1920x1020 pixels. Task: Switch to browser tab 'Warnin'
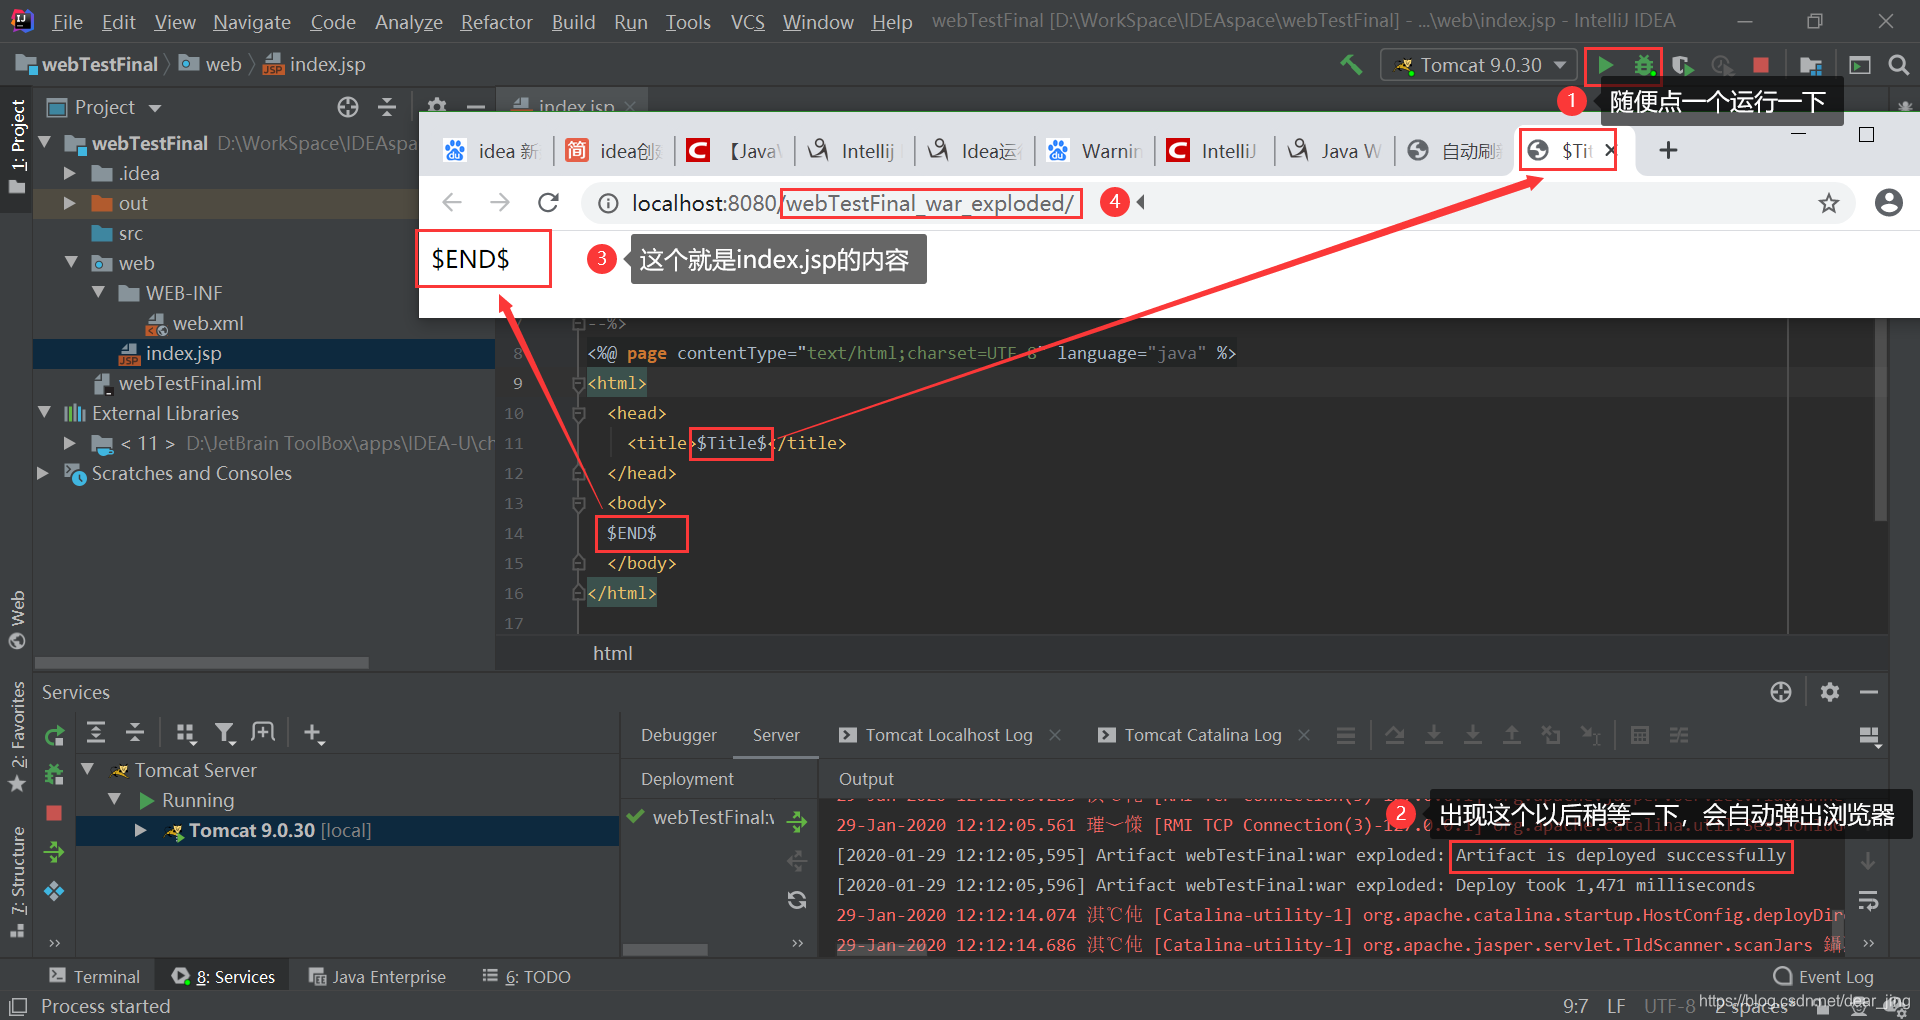1094,150
